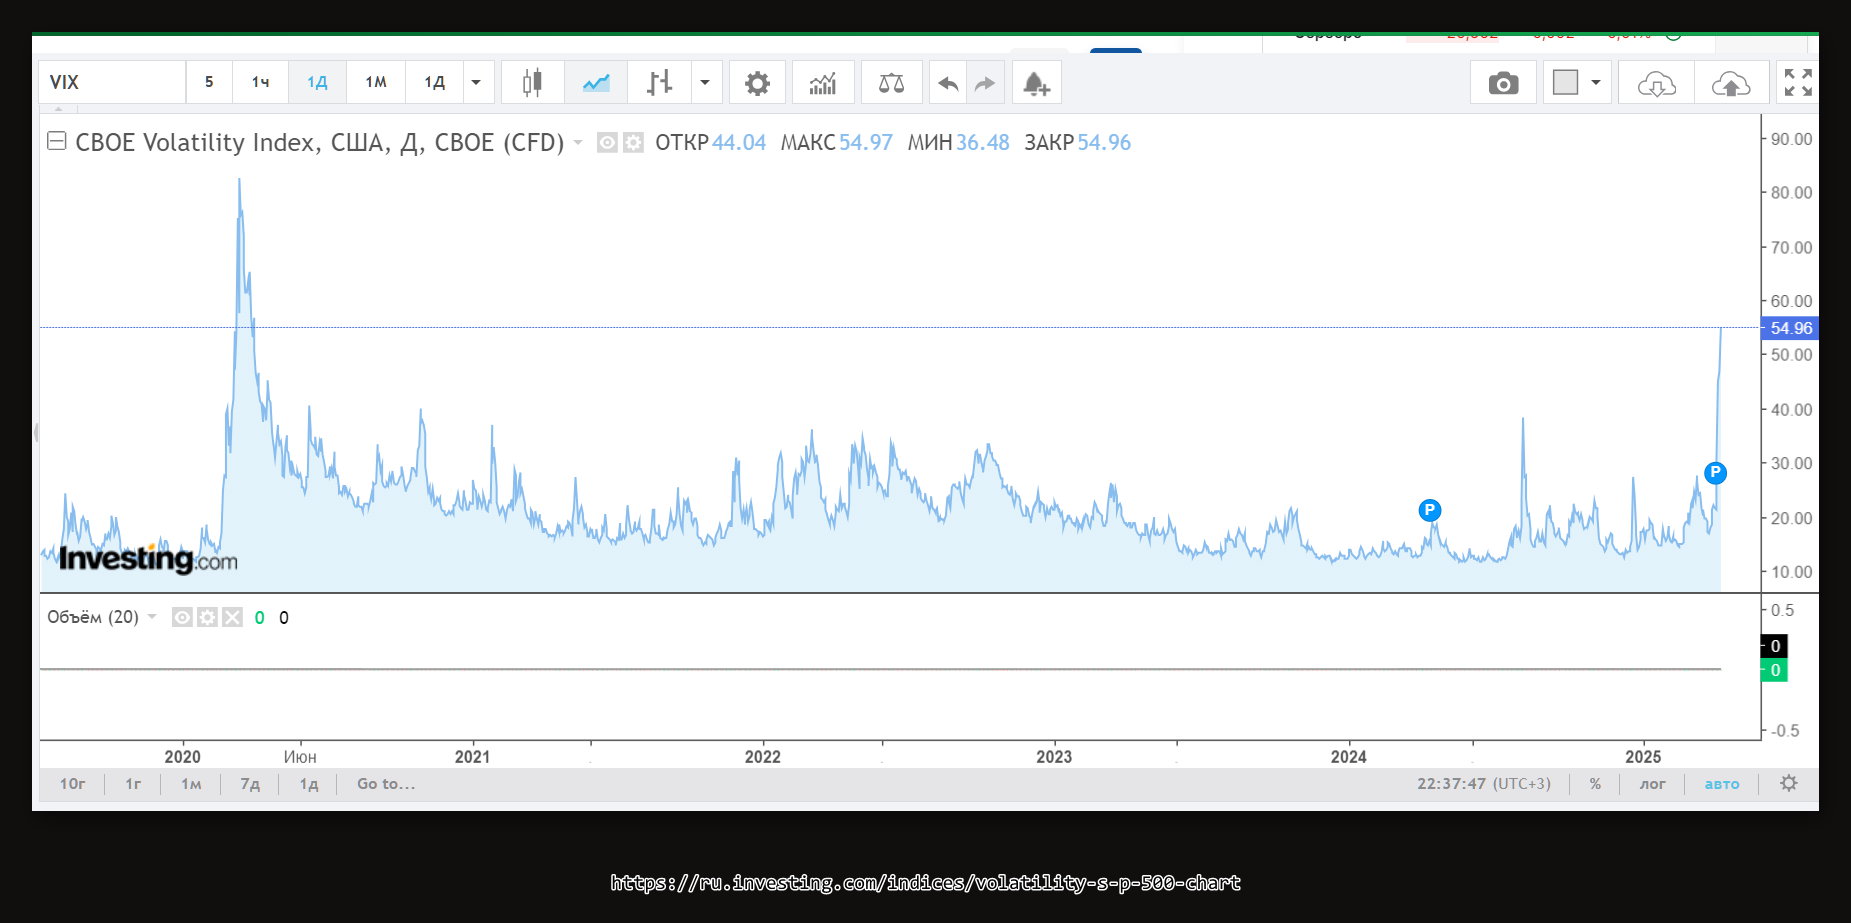Image resolution: width=1851 pixels, height=923 pixels.
Task: Hide the Volume indicator via eye icon
Action: [182, 618]
